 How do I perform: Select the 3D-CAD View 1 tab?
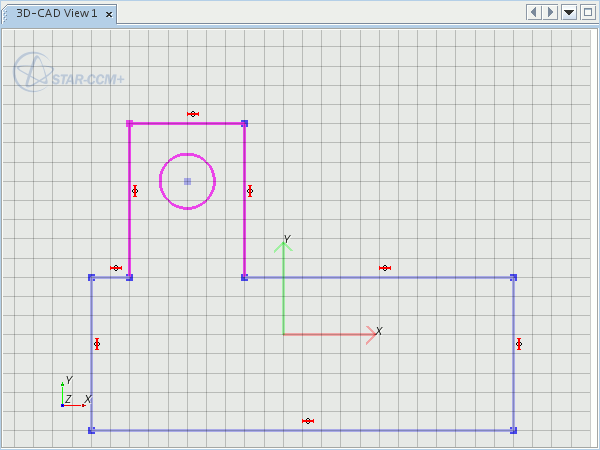tap(56, 13)
